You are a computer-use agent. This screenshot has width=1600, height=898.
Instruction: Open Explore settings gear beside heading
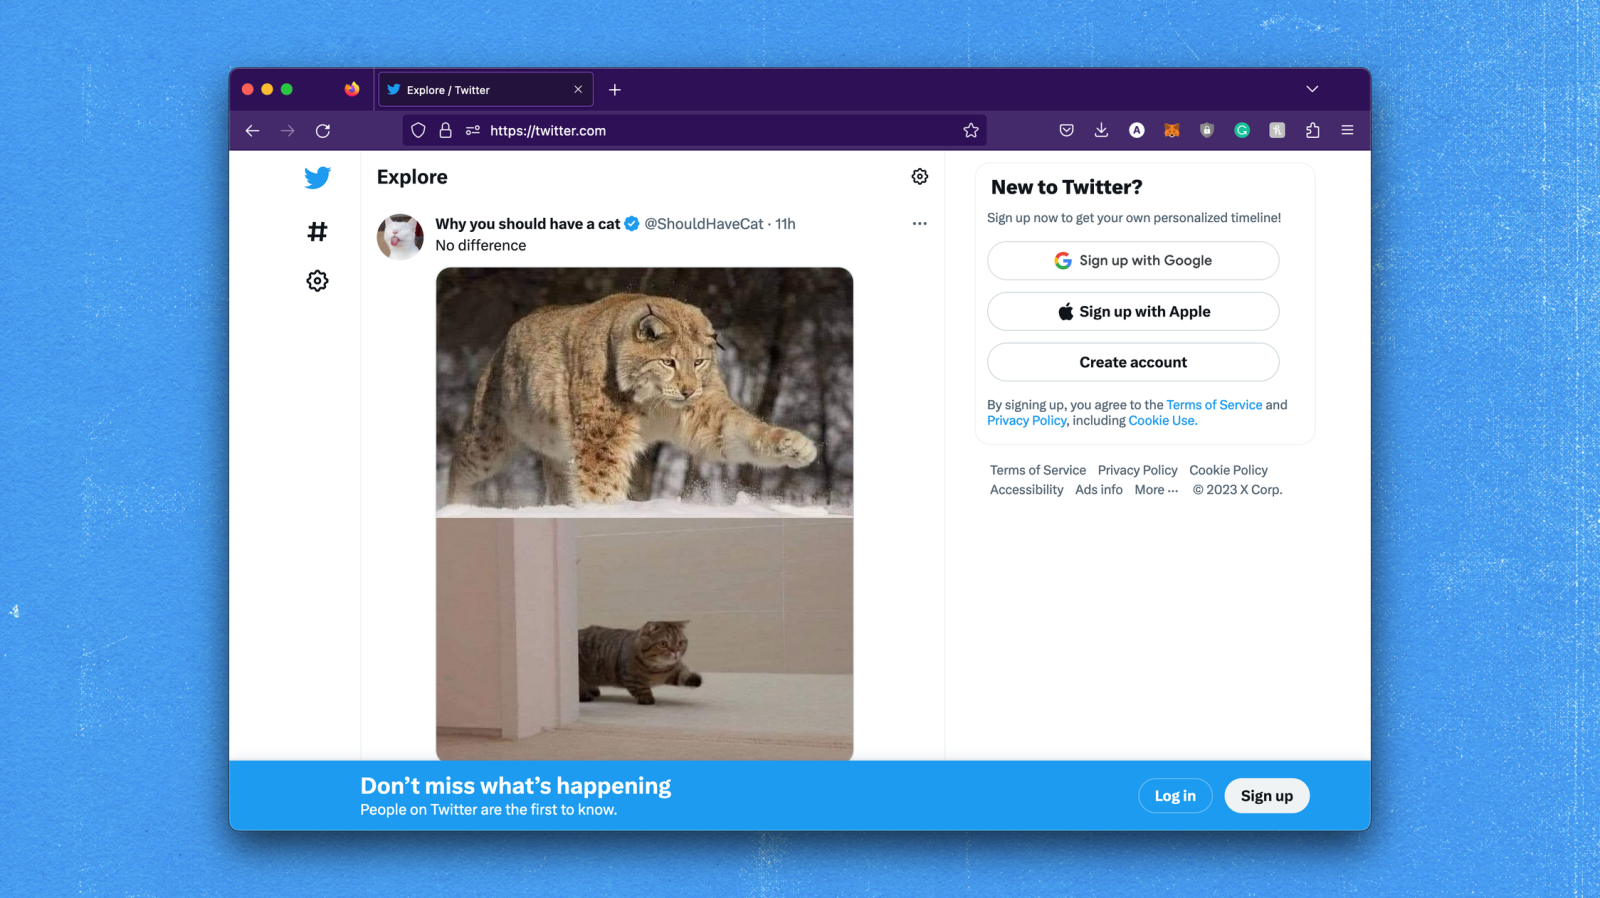919,177
